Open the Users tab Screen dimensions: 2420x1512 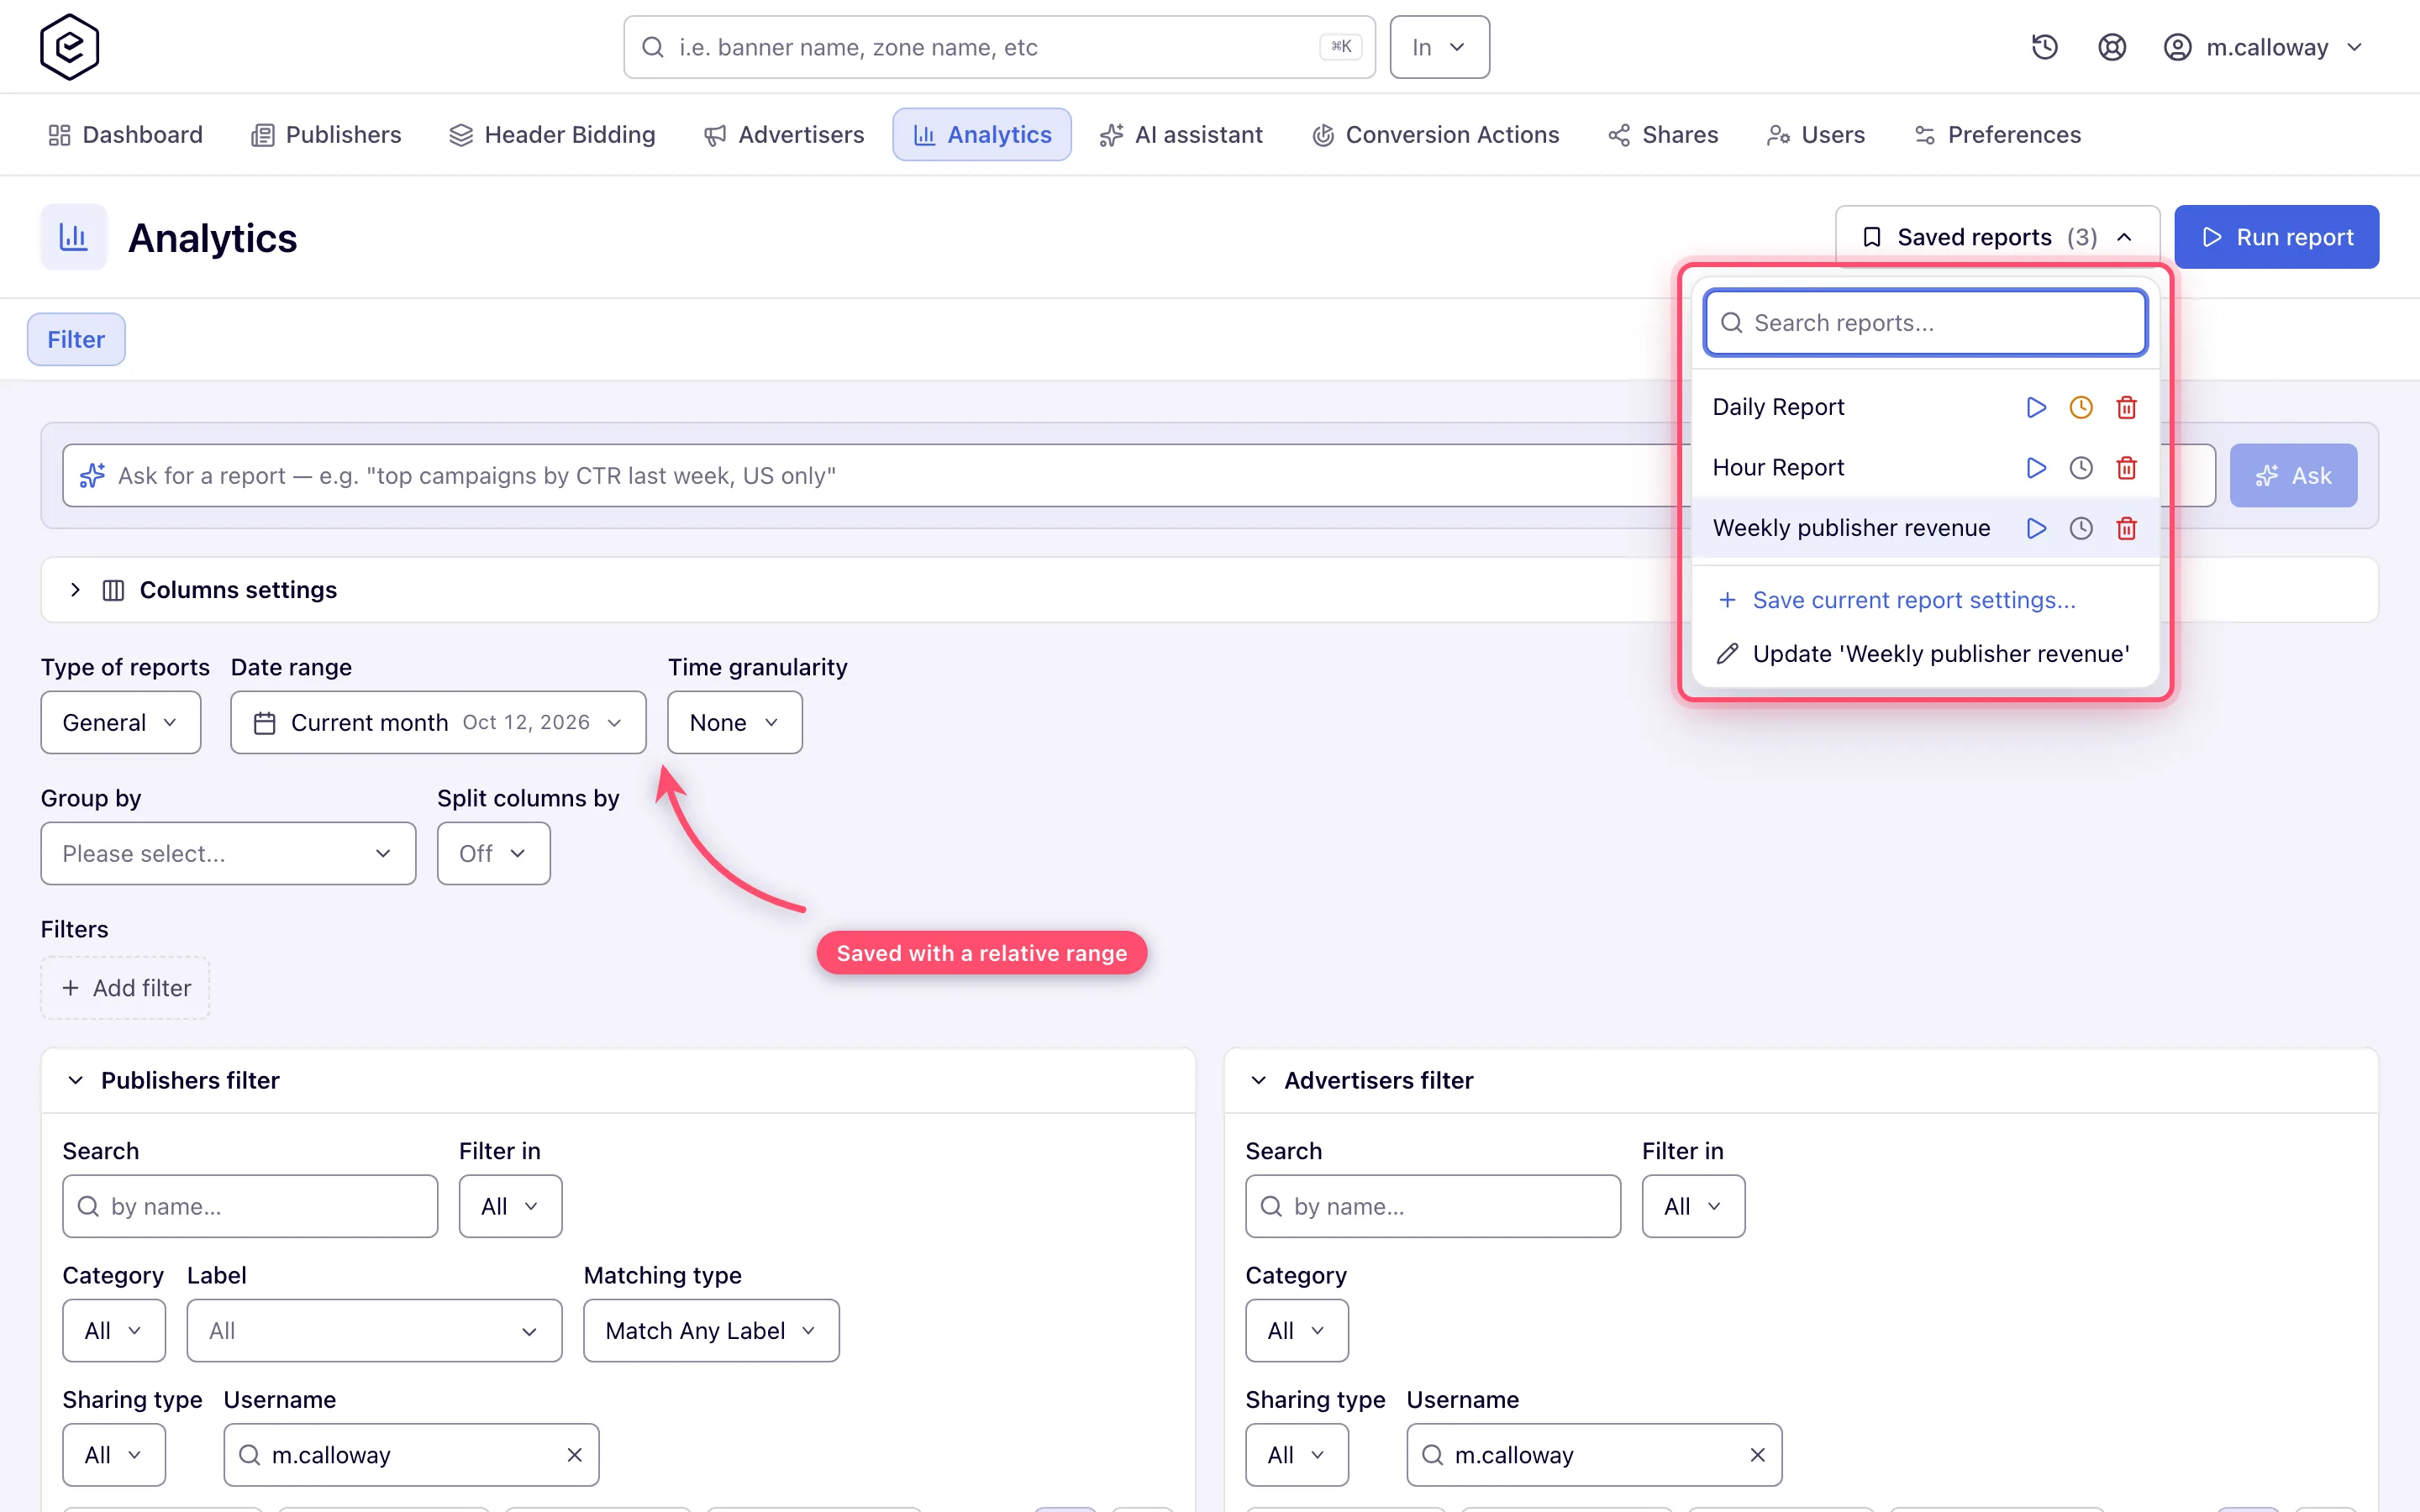click(x=1816, y=135)
